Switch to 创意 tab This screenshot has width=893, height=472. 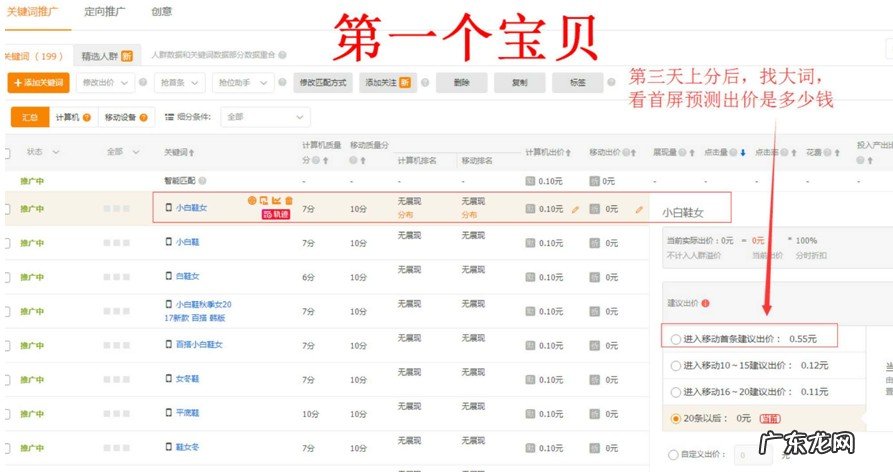[x=162, y=11]
